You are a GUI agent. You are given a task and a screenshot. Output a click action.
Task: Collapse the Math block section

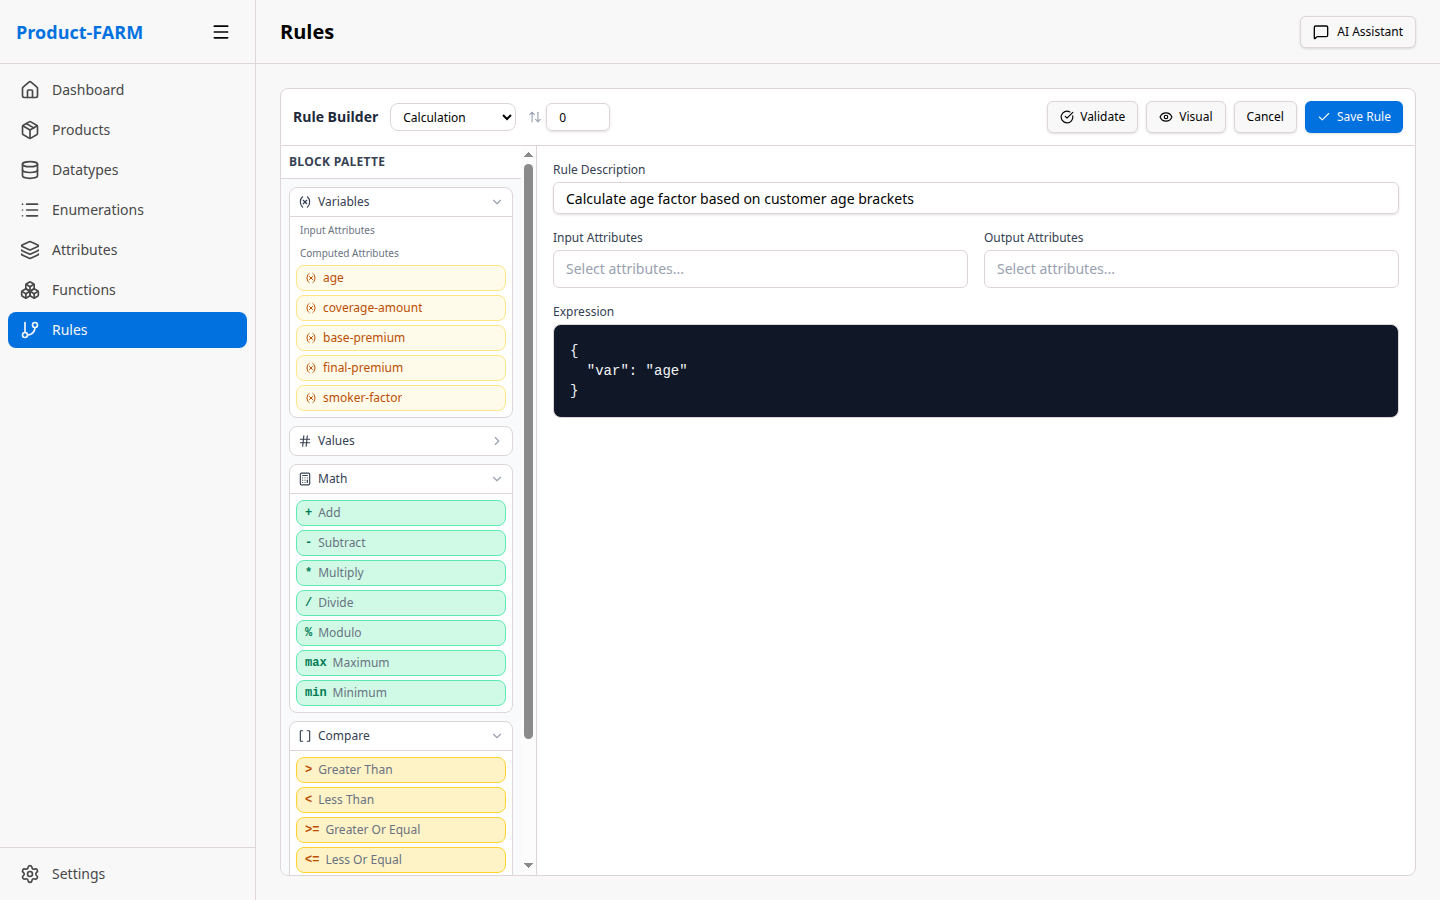click(x=497, y=478)
